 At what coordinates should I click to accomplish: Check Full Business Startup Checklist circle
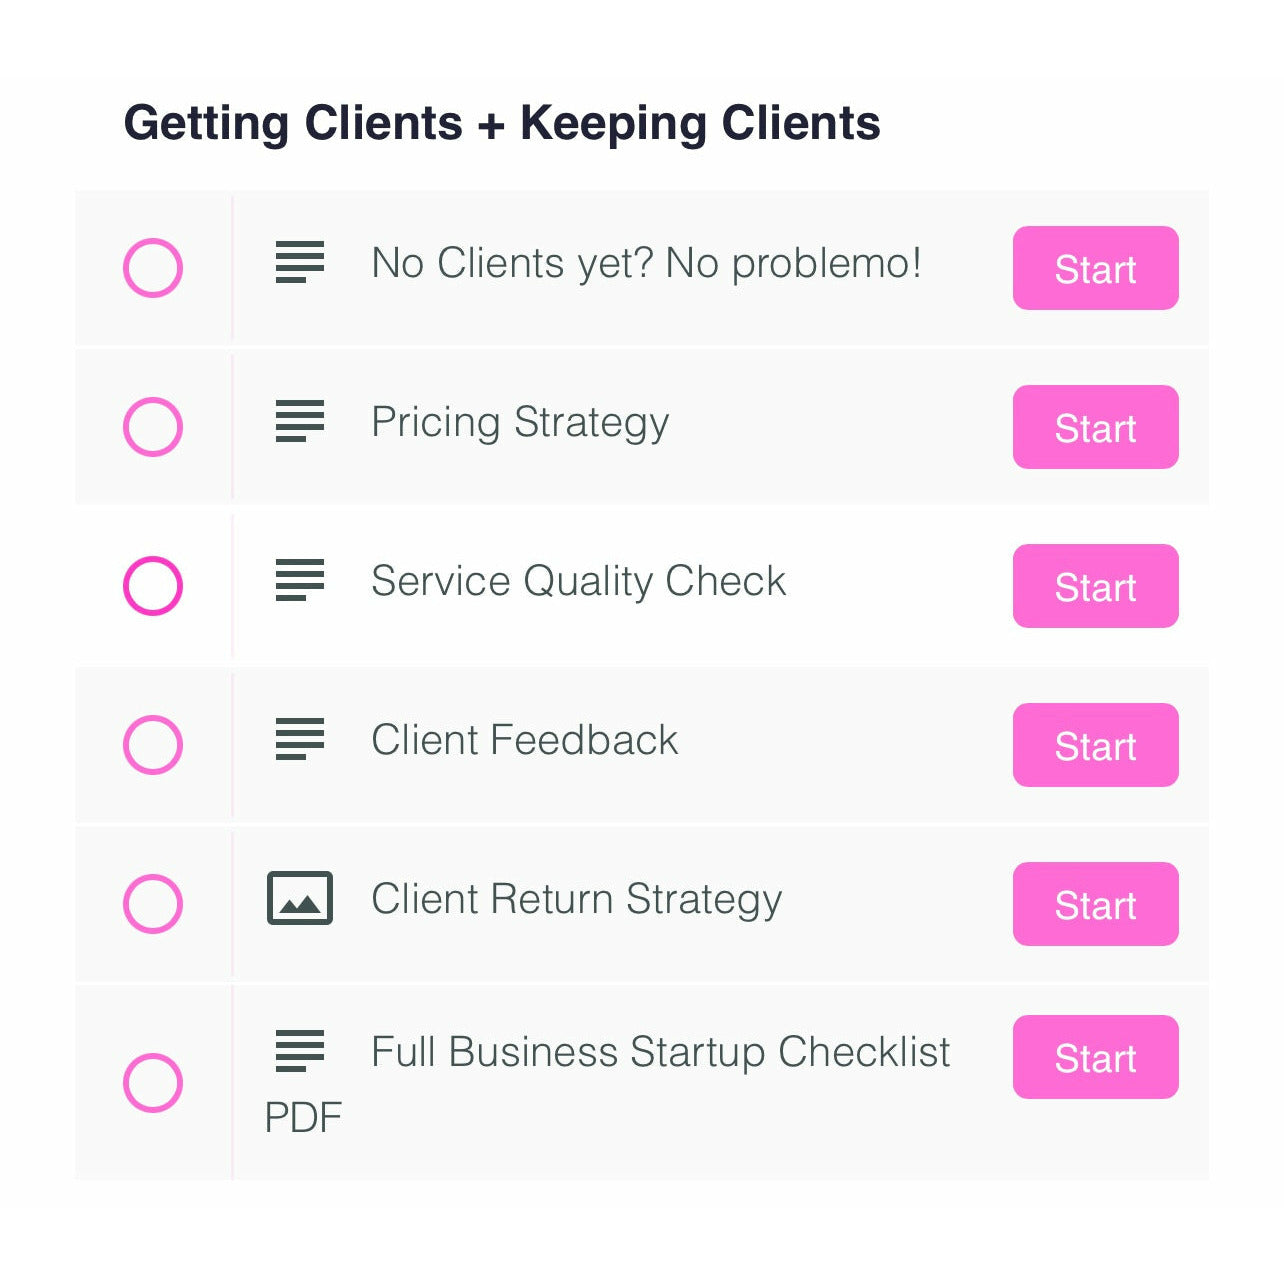(153, 1082)
